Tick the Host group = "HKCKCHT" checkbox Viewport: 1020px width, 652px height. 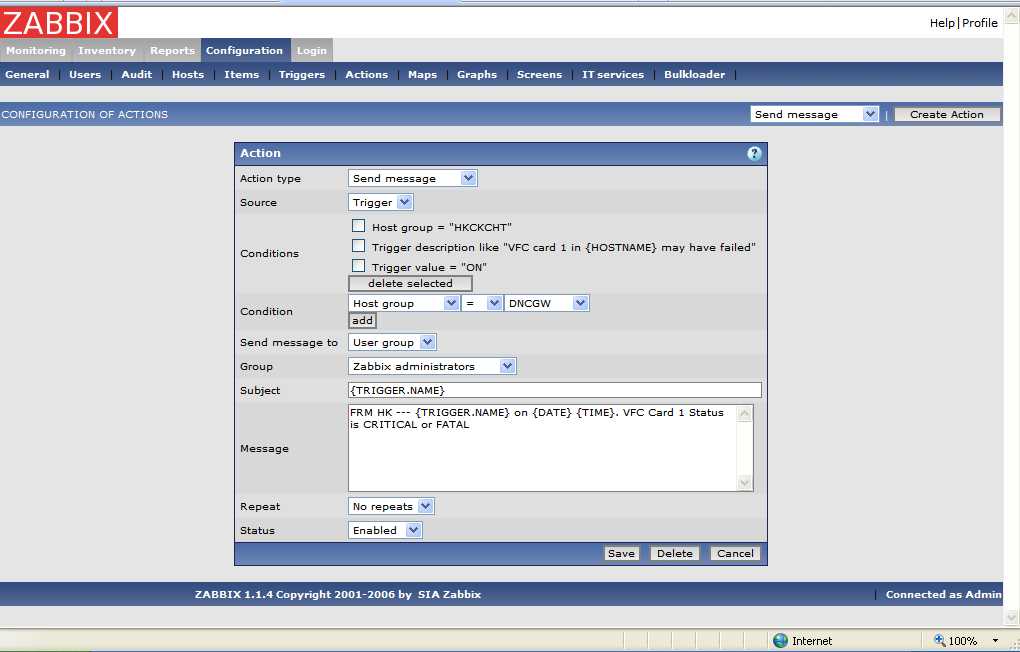(358, 226)
